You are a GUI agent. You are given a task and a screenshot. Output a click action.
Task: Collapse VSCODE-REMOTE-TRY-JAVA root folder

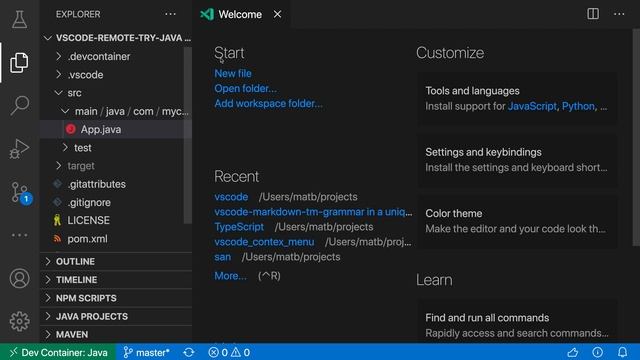point(116,38)
